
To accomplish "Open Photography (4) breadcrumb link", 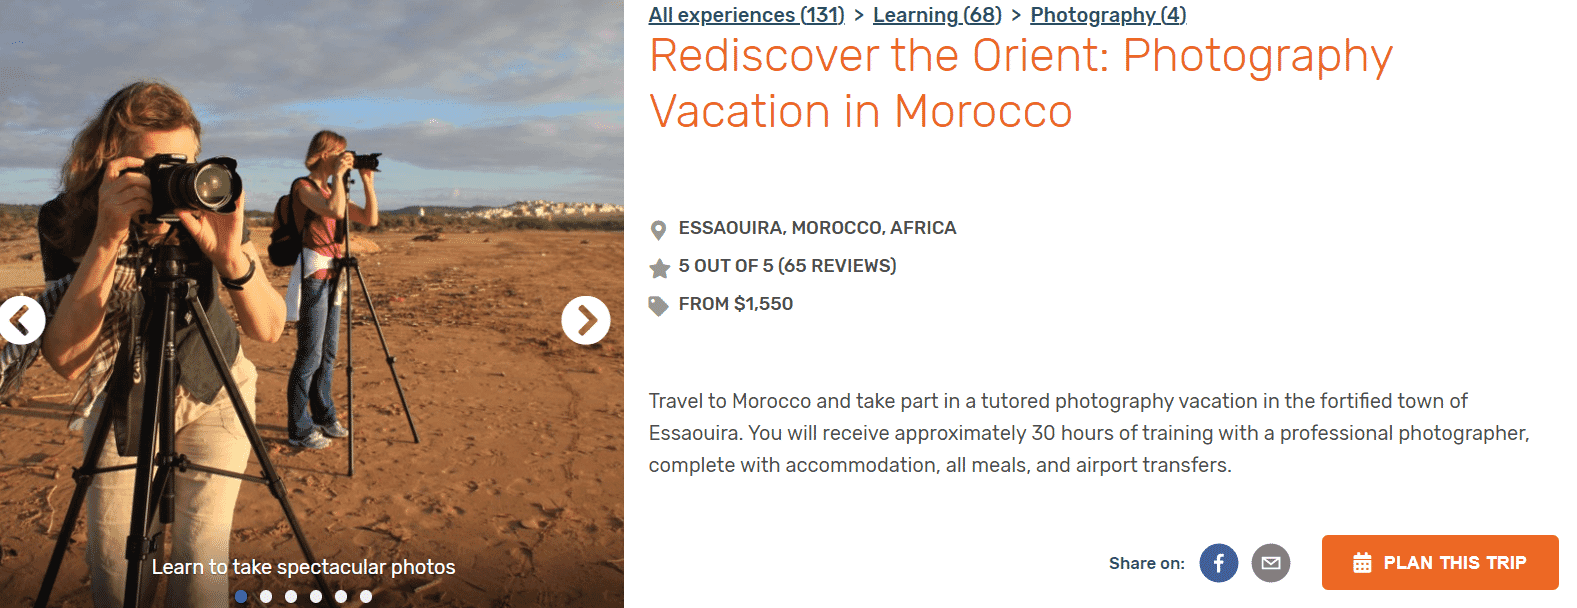I will pyautogui.click(x=1108, y=15).
